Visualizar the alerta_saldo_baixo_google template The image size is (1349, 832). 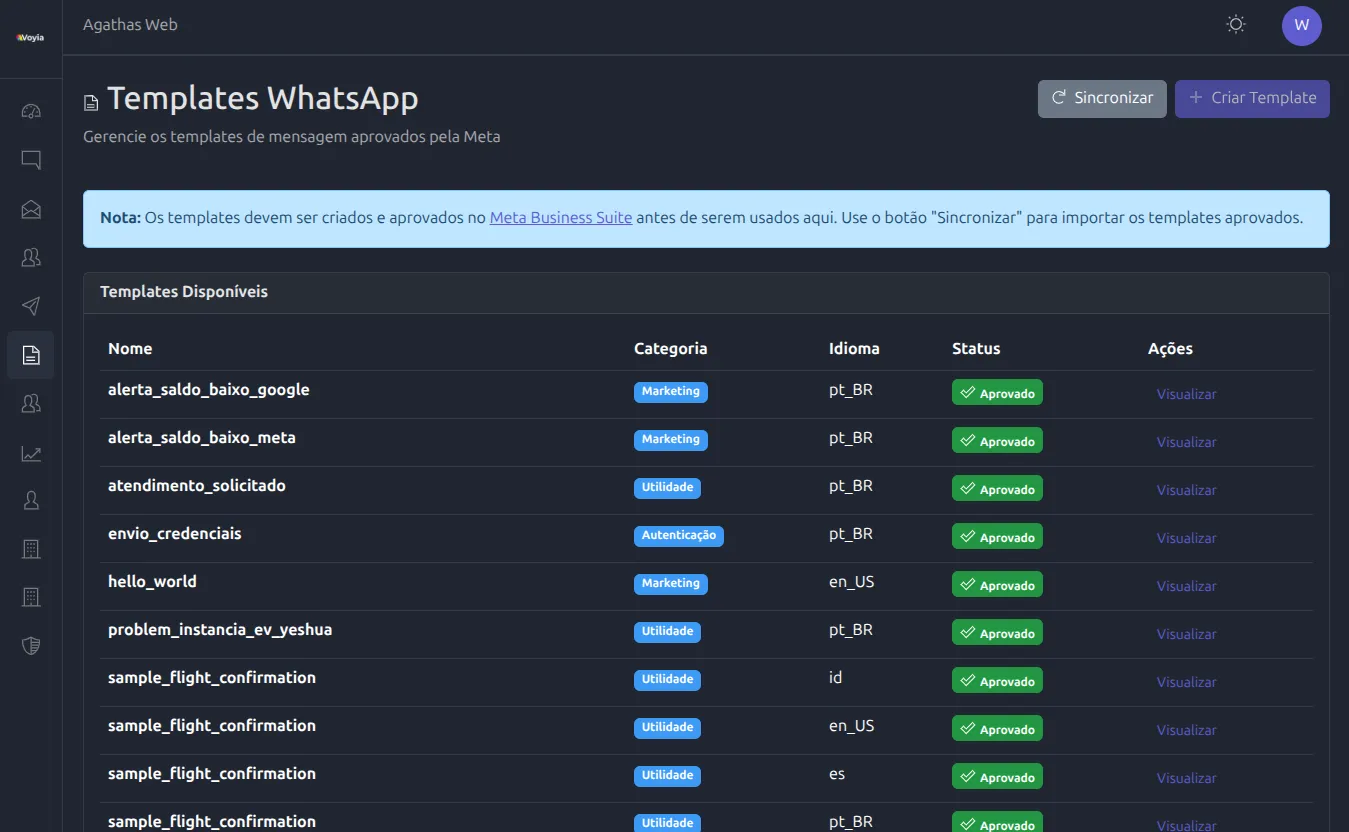coord(1186,394)
